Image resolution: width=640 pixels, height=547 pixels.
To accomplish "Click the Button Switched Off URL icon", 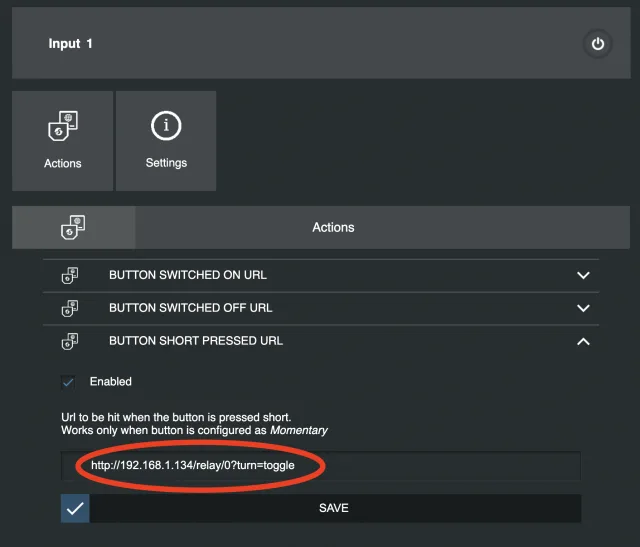I will [x=71, y=308].
